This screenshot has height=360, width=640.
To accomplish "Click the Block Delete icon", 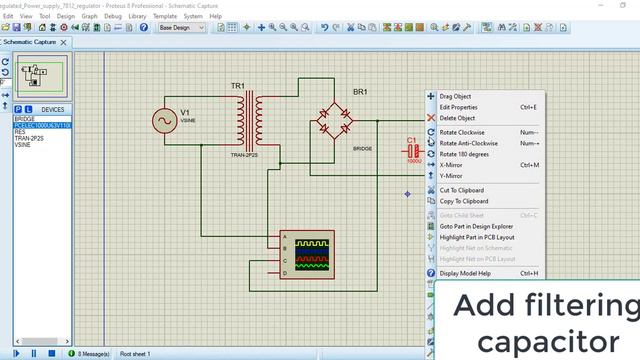I will (x=420, y=27).
